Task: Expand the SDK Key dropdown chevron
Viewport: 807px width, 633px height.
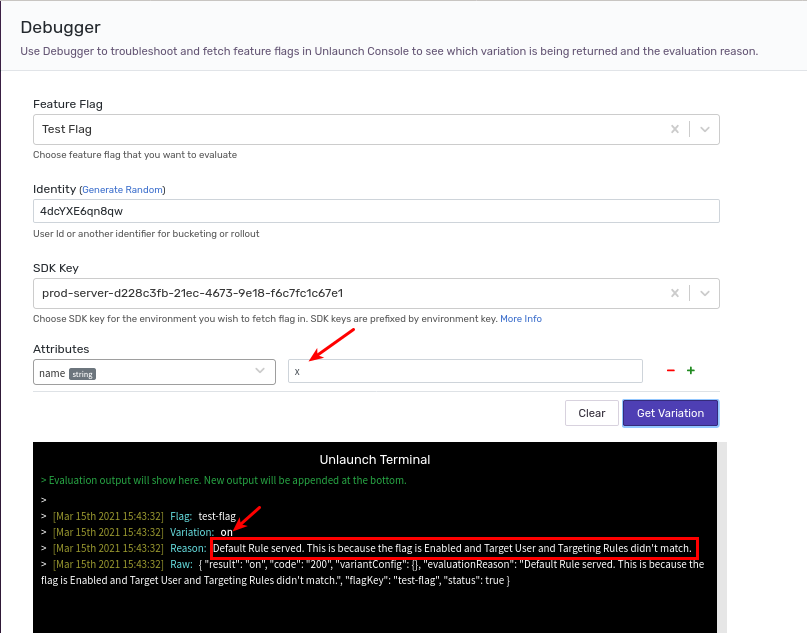Action: point(705,293)
